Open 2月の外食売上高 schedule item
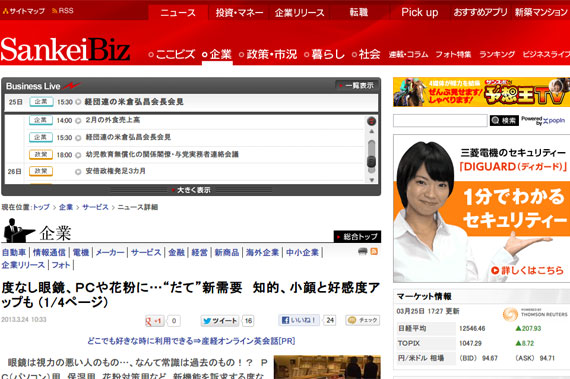Image resolution: width=570 pixels, height=379 pixels. [x=113, y=120]
